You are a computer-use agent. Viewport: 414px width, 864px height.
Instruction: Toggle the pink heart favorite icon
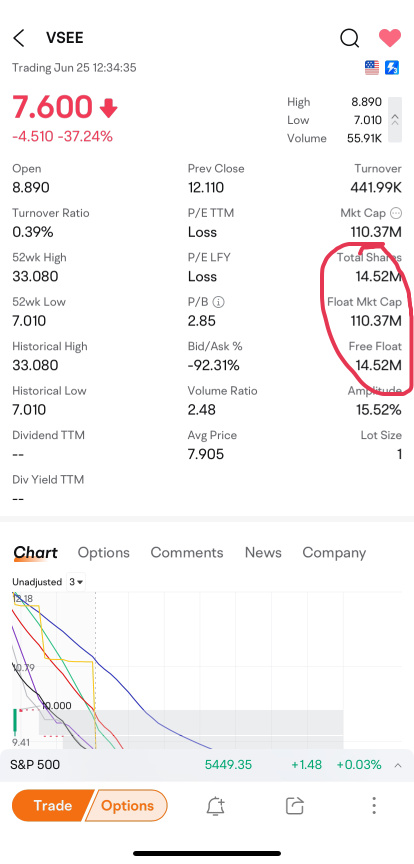(x=390, y=37)
